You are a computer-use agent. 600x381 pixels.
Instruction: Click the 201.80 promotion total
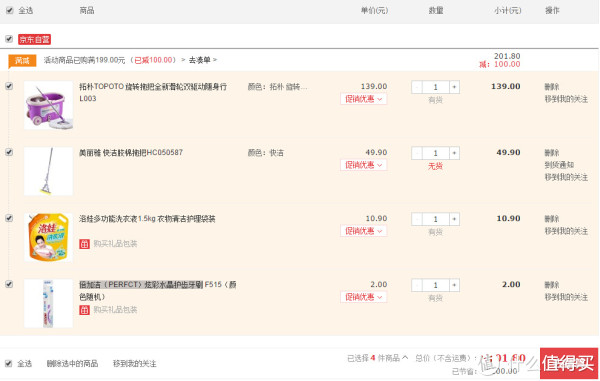tap(507, 56)
